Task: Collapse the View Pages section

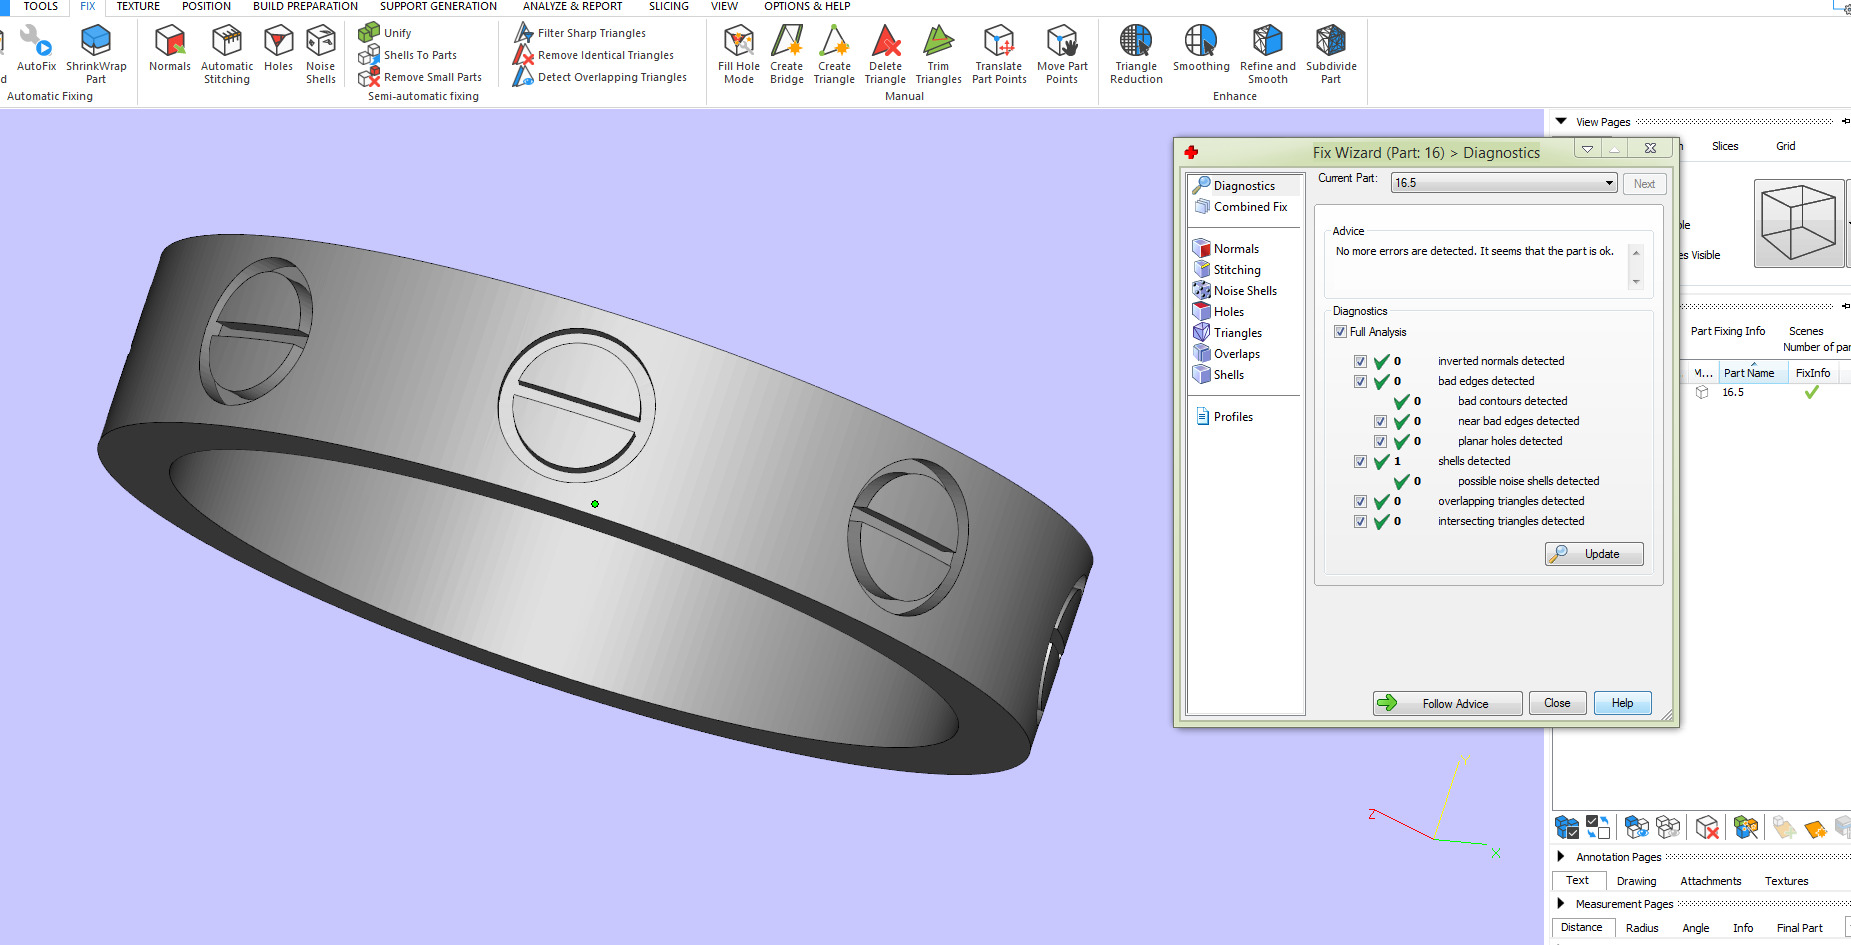Action: point(1561,121)
